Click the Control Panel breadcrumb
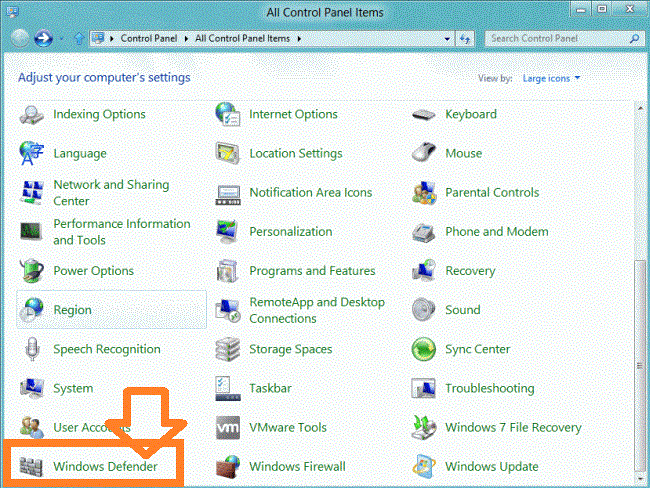 149,39
